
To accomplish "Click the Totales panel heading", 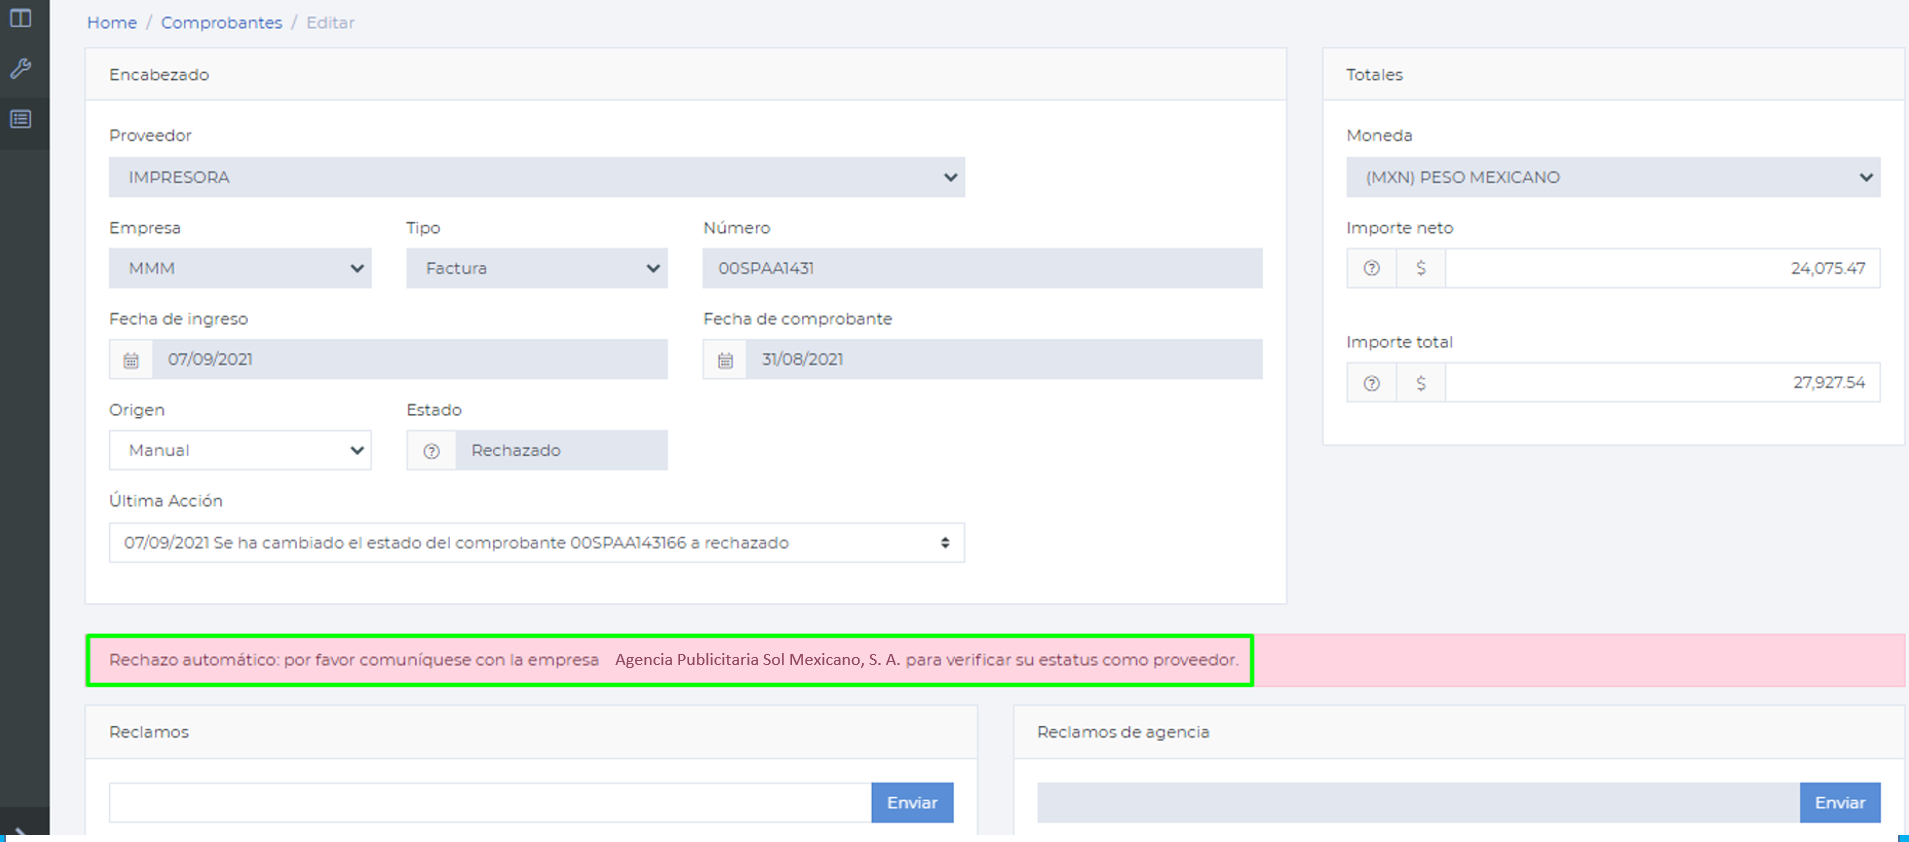I will click(x=1374, y=75).
